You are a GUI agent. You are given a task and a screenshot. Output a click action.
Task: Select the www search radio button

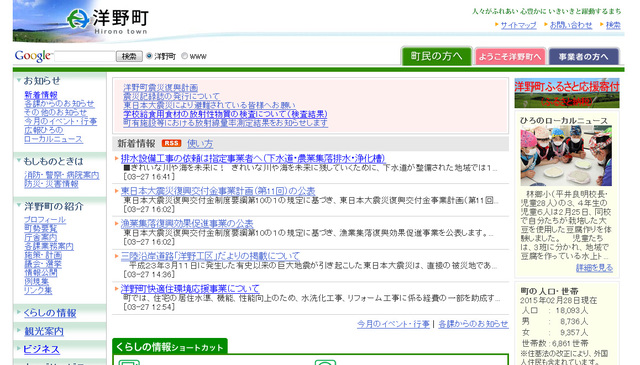(184, 56)
